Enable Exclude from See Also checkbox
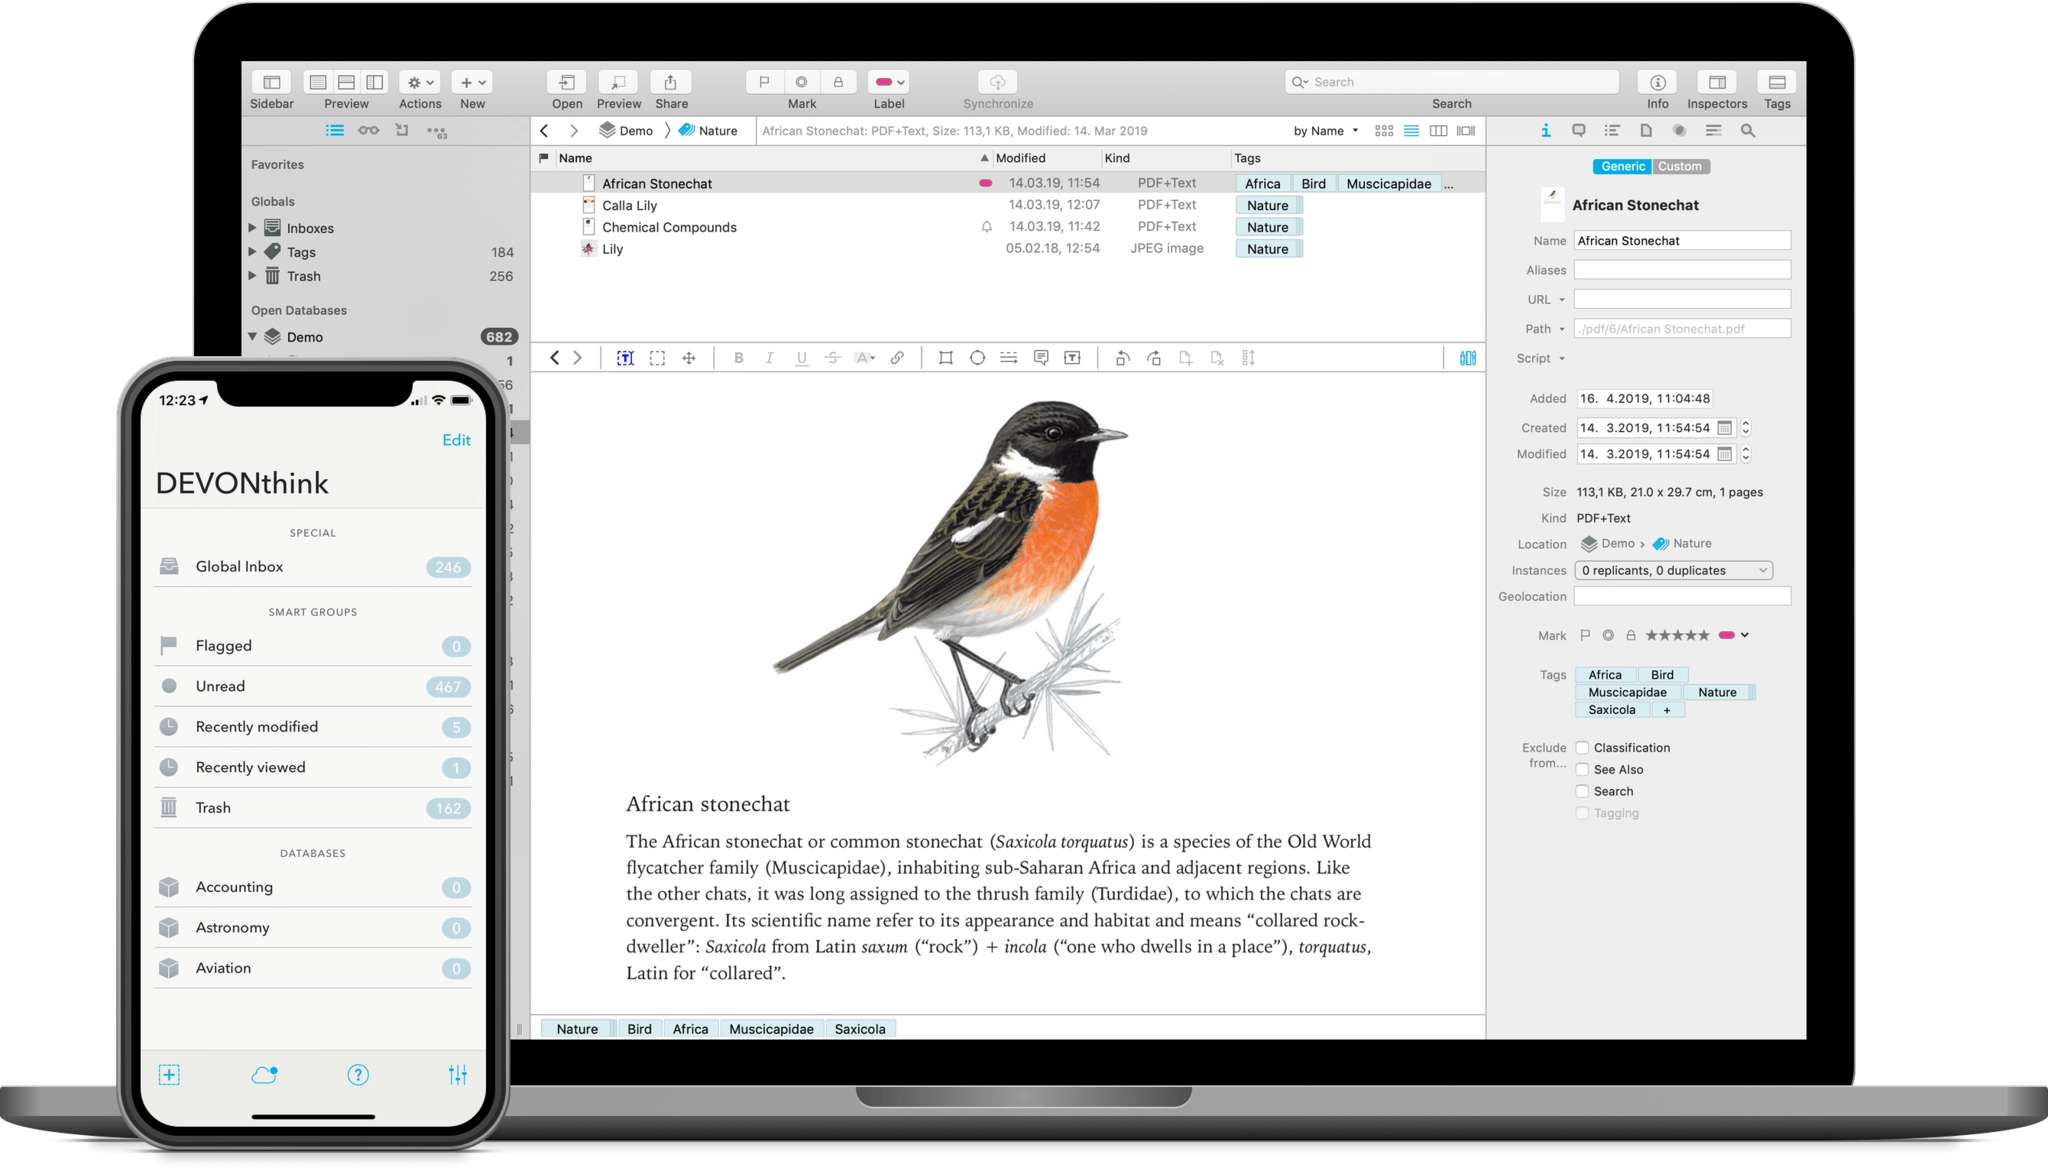 click(x=1582, y=770)
